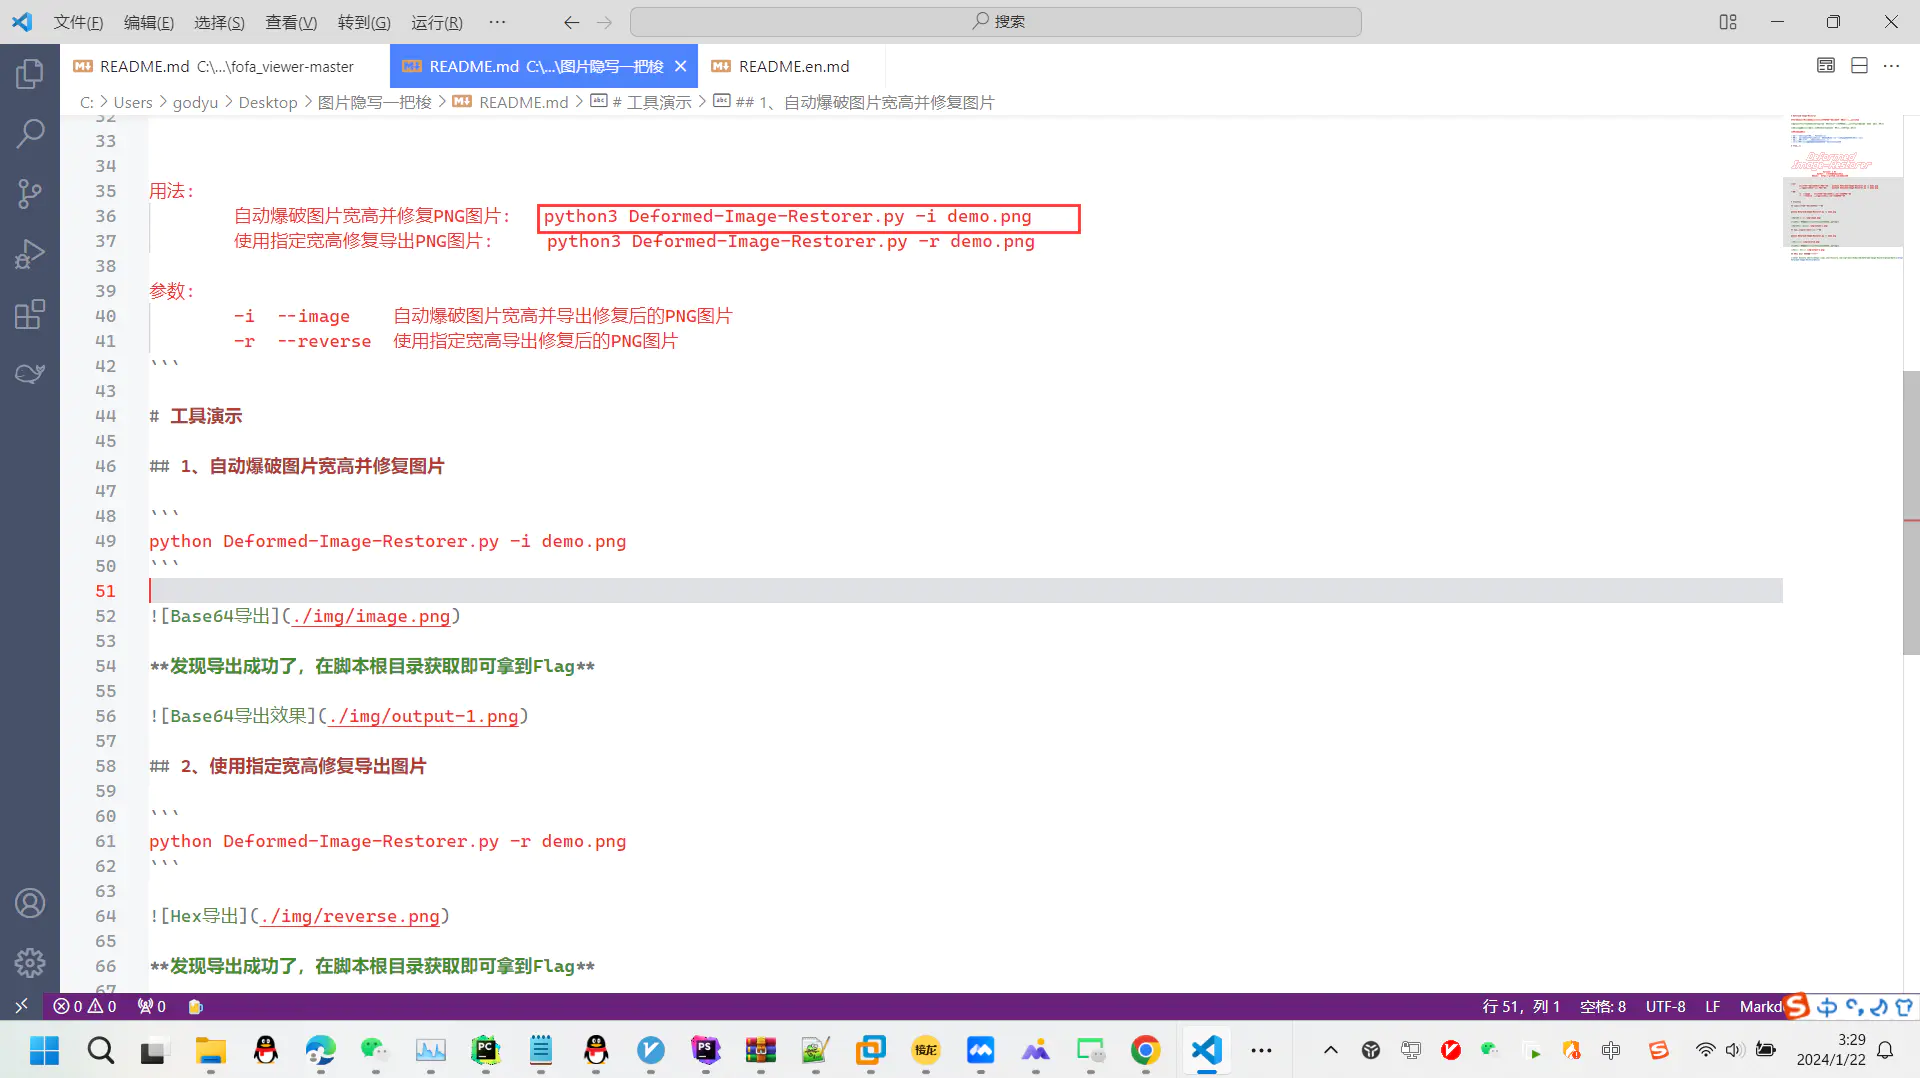Open the Explorer view in activity bar
This screenshot has height=1078, width=1920.
coord(30,73)
